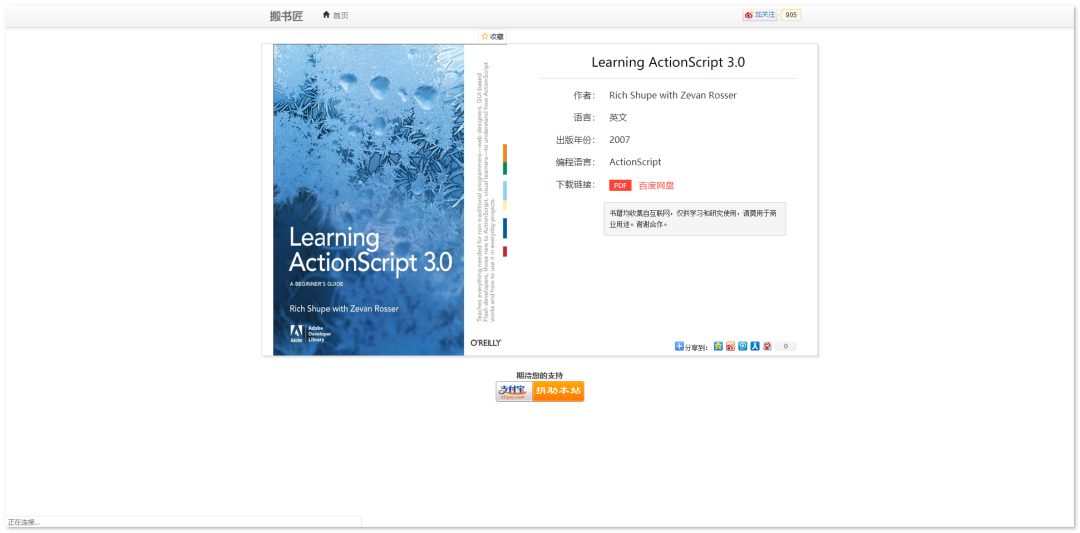The image size is (1080, 533).
Task: Click the home icon in top bar
Action: tap(326, 15)
